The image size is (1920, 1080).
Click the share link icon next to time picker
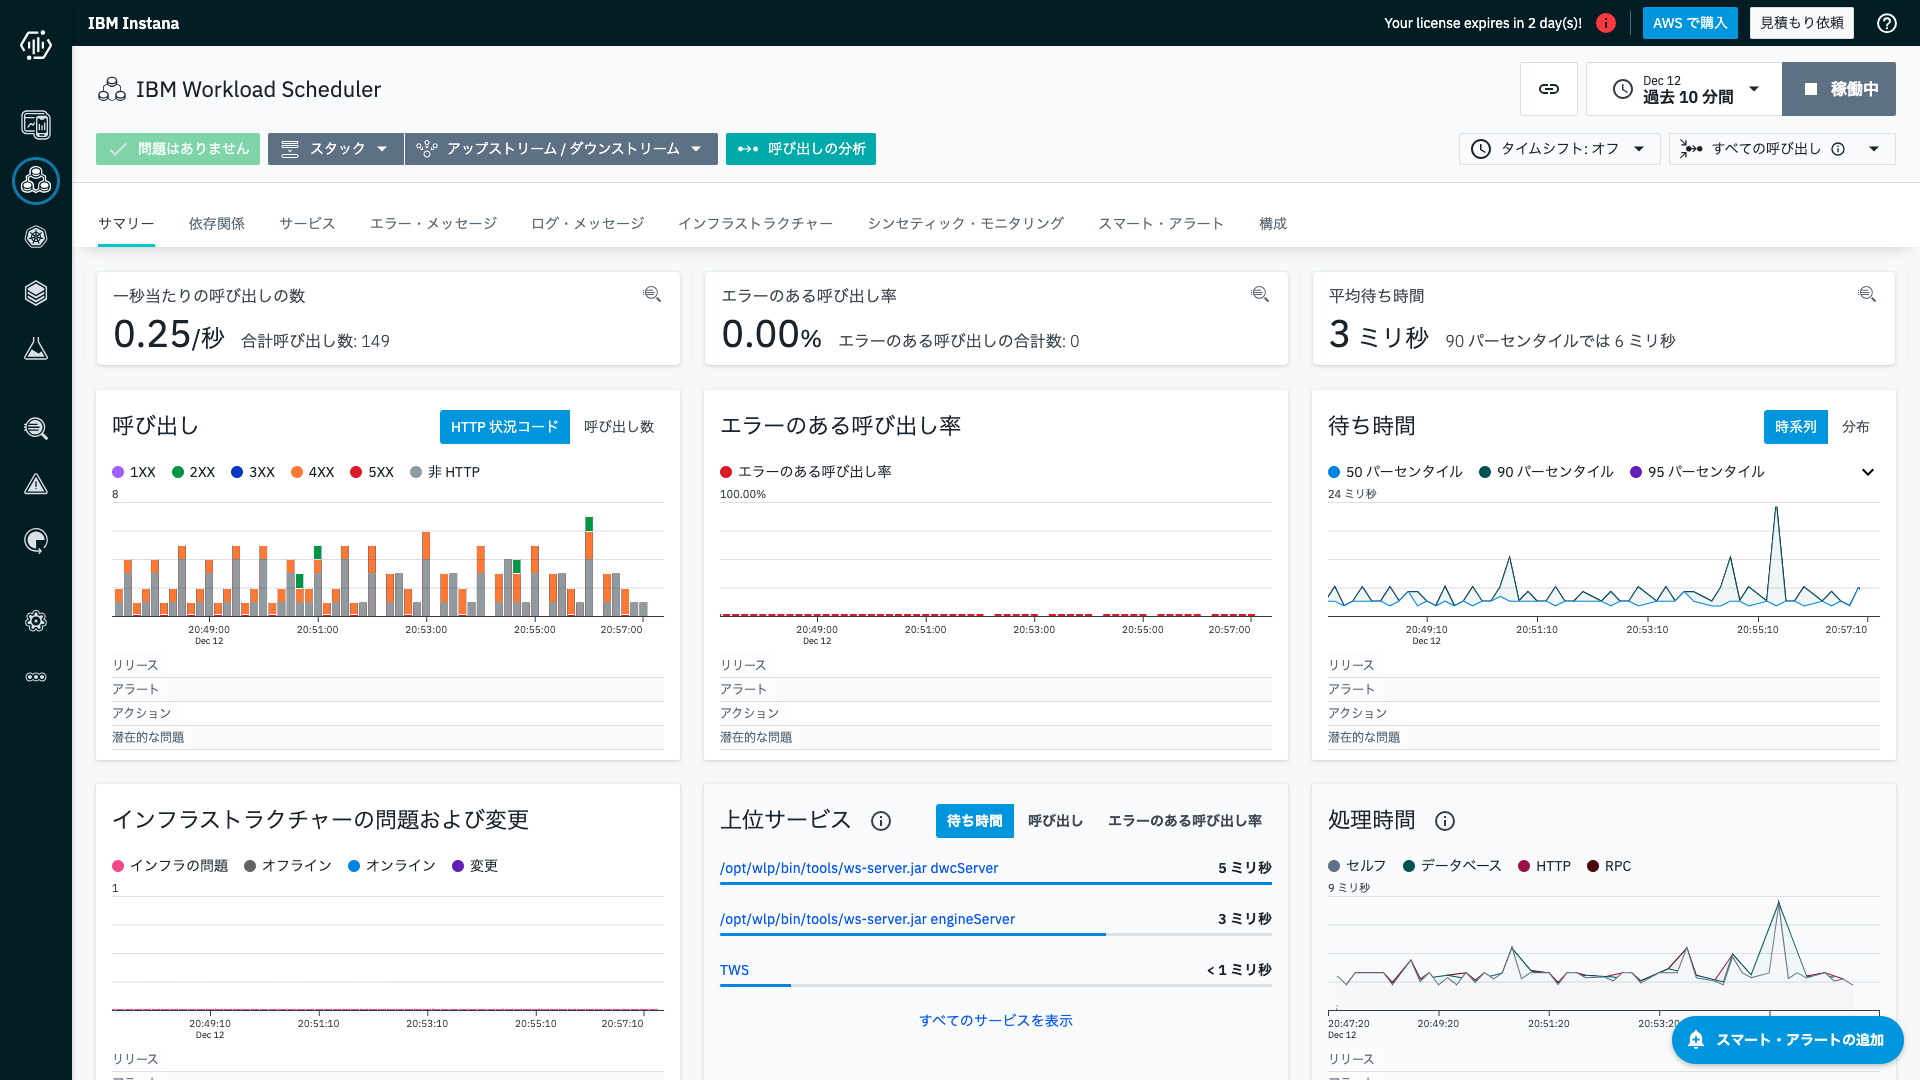[x=1549, y=89]
